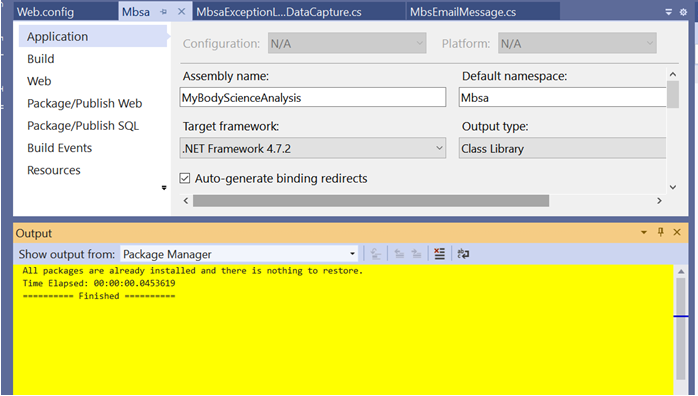Click the gear icon on the tab bar
698x396 pixels.
pos(683,12)
